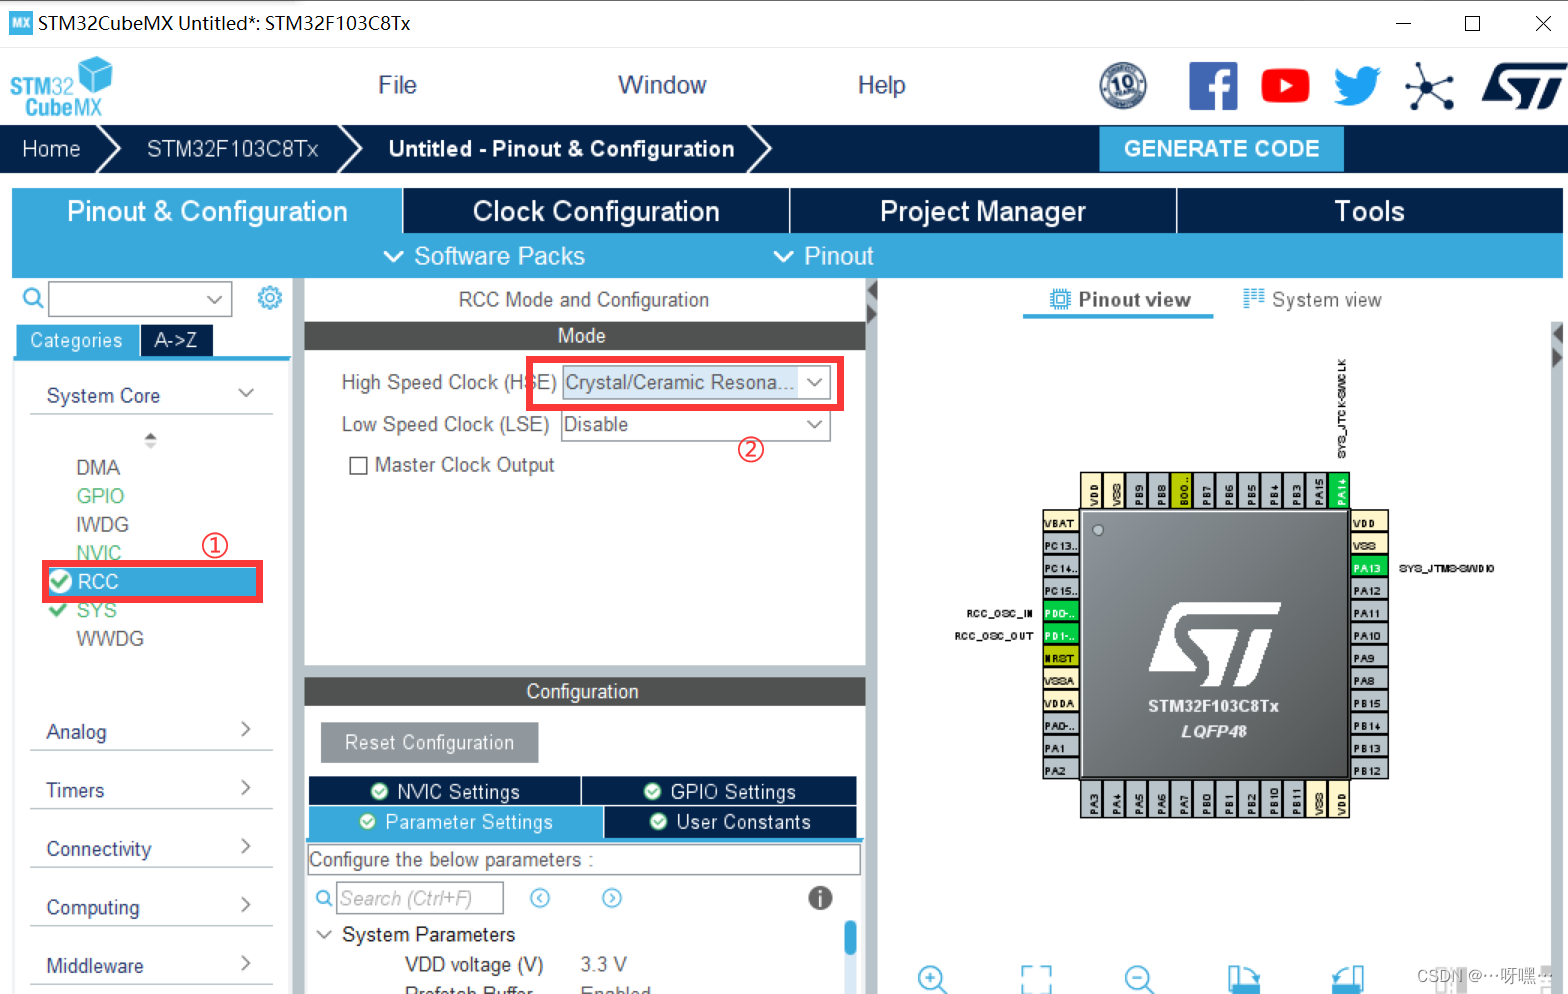
Task: Open the Low Speed Clock (LSE) dropdown
Action: coord(696,424)
